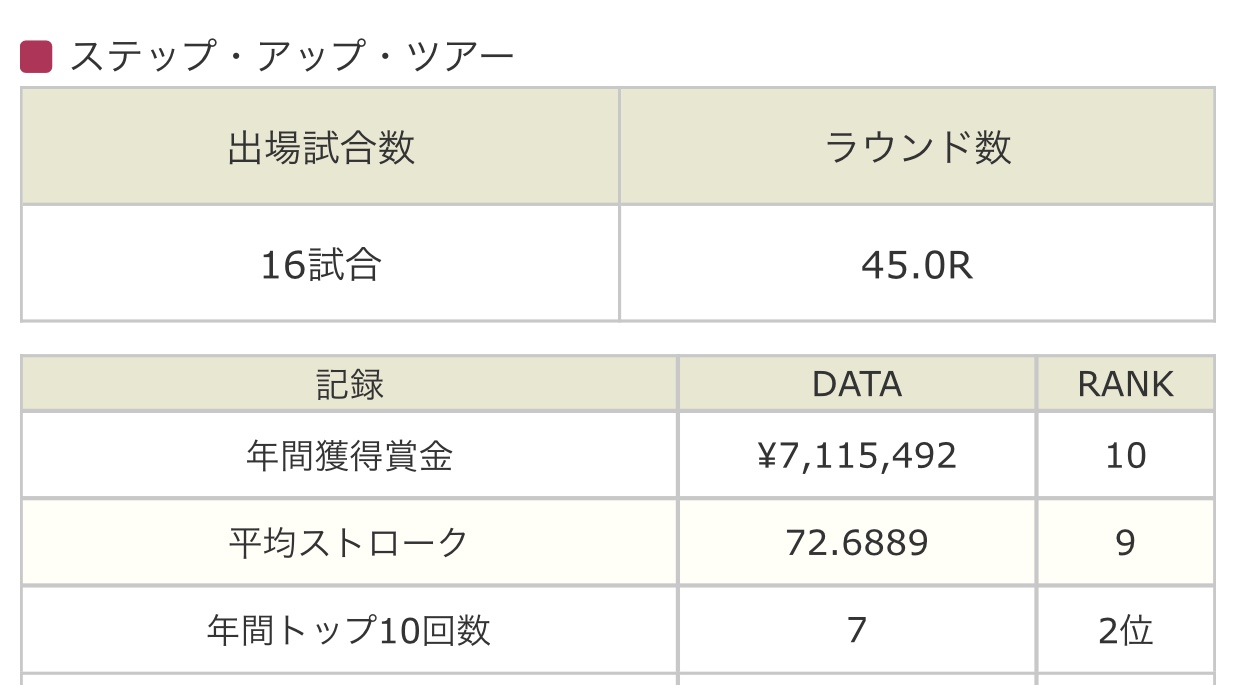Select the 45.0R rounds value cell
The height and width of the screenshot is (685, 1242).
(918, 264)
